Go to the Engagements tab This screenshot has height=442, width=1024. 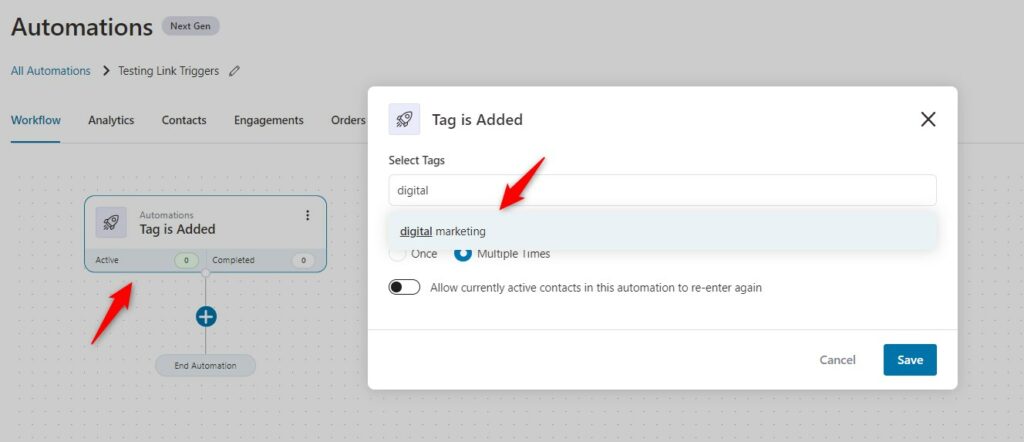(x=268, y=120)
